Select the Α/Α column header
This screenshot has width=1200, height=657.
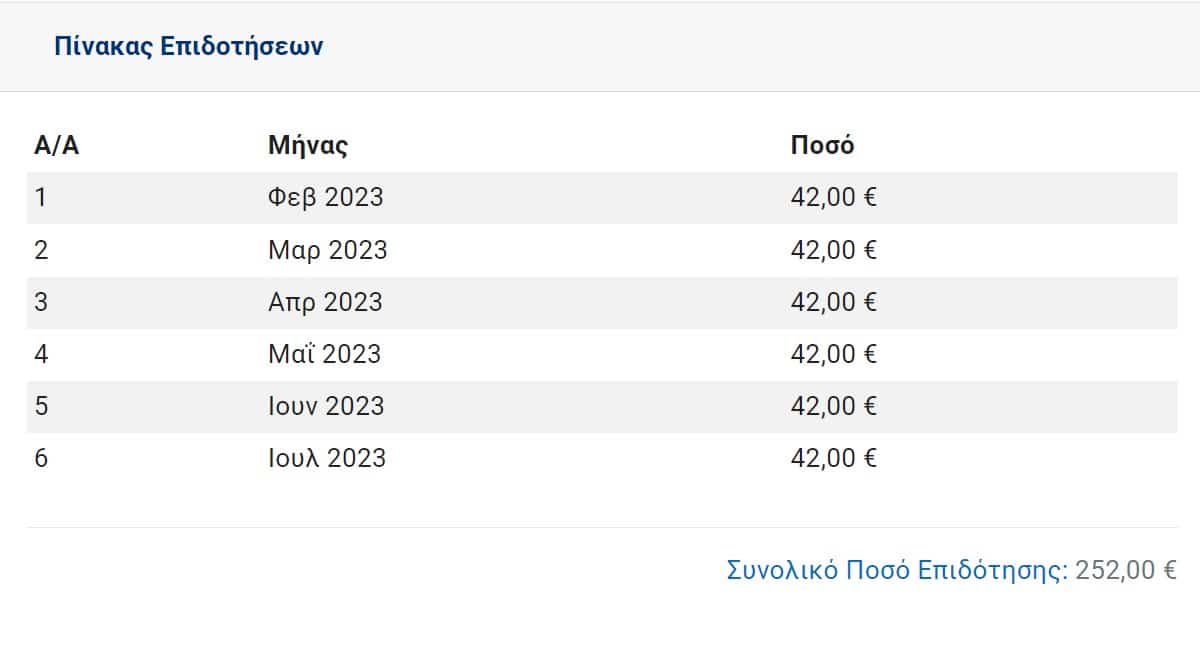pyautogui.click(x=57, y=146)
